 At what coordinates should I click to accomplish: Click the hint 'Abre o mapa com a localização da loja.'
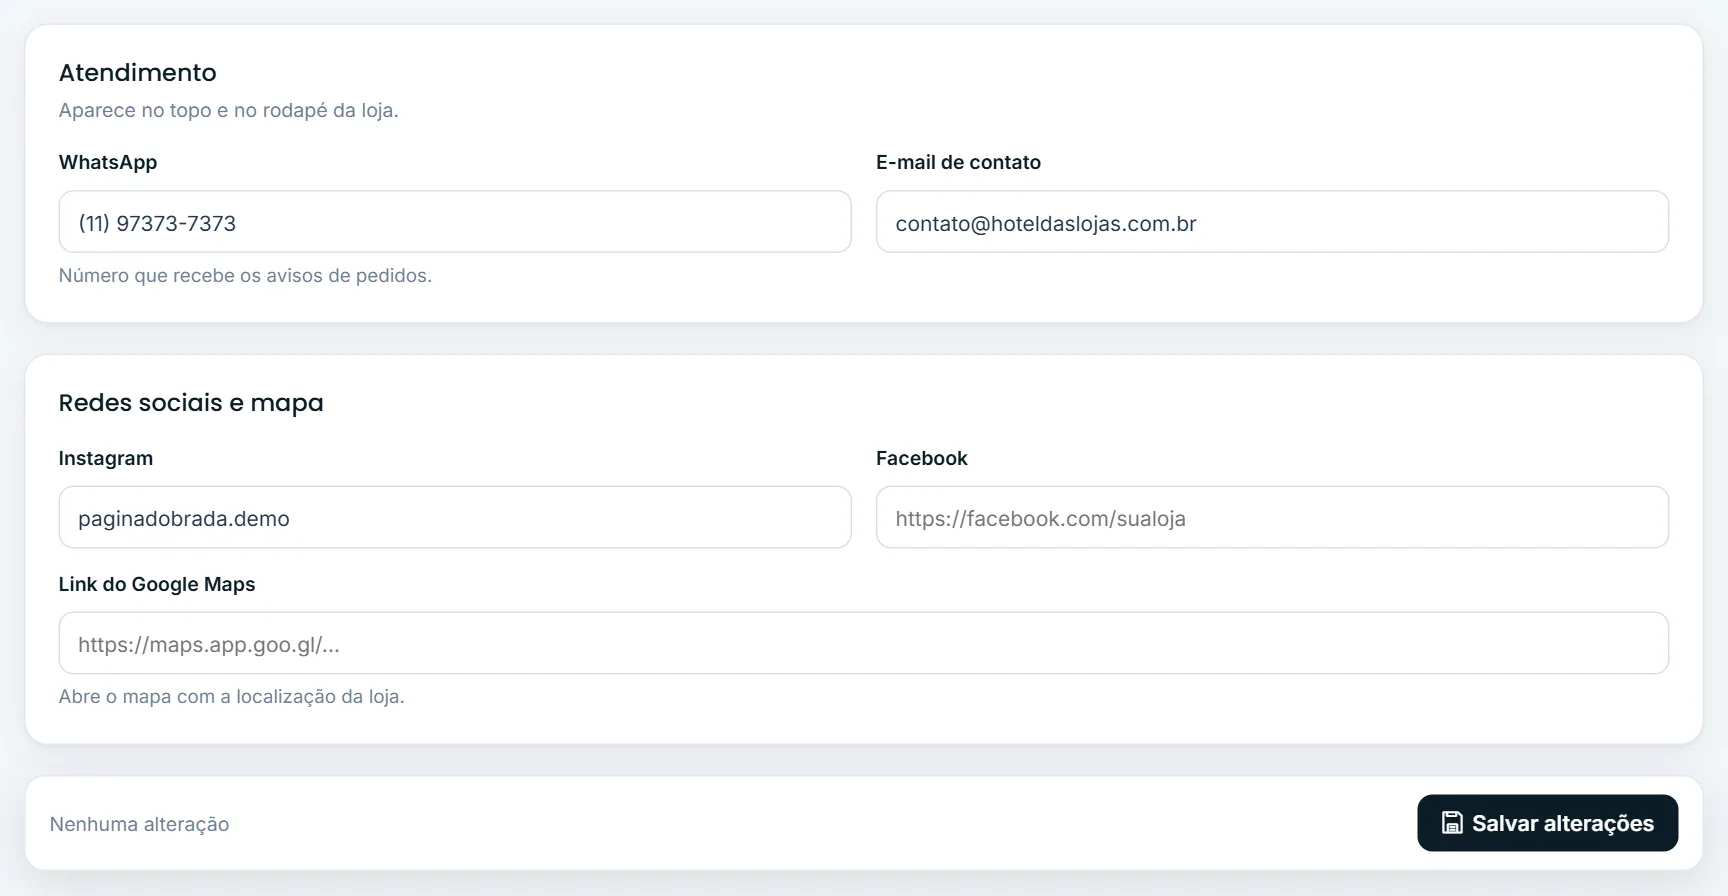[x=232, y=696]
